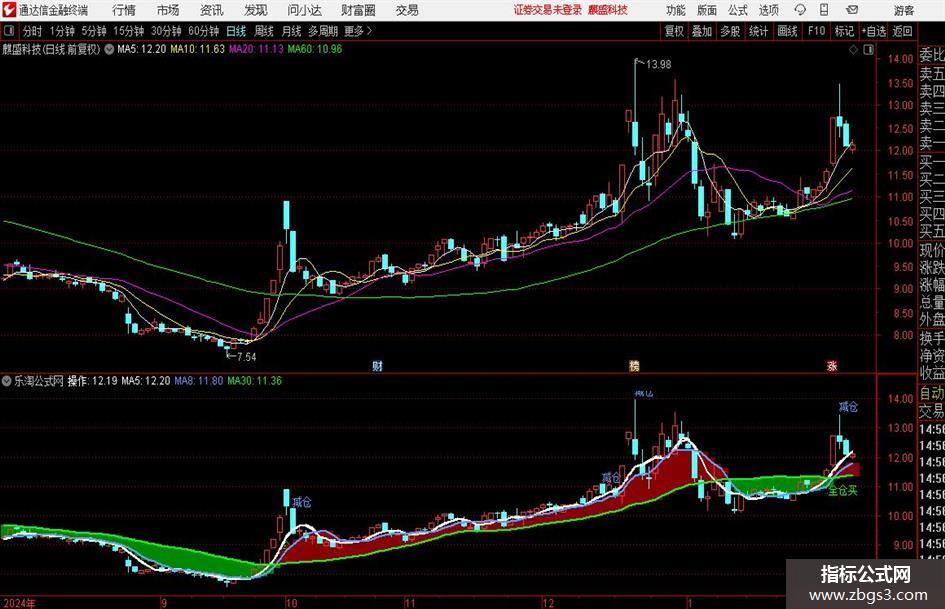This screenshot has height=609, width=945.
Task: Click the 麒盛科技 stock name in title bar
Action: click(608, 10)
